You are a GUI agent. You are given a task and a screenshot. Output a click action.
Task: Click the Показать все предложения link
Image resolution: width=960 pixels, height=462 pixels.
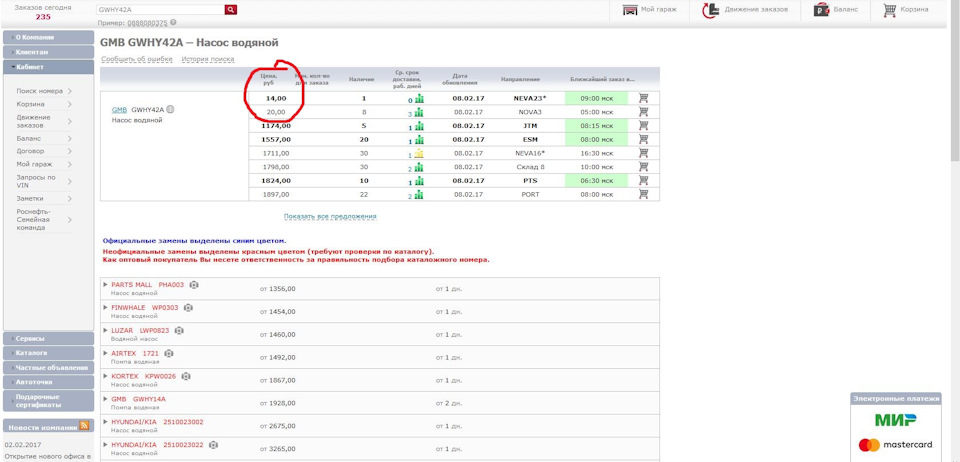[x=330, y=216]
